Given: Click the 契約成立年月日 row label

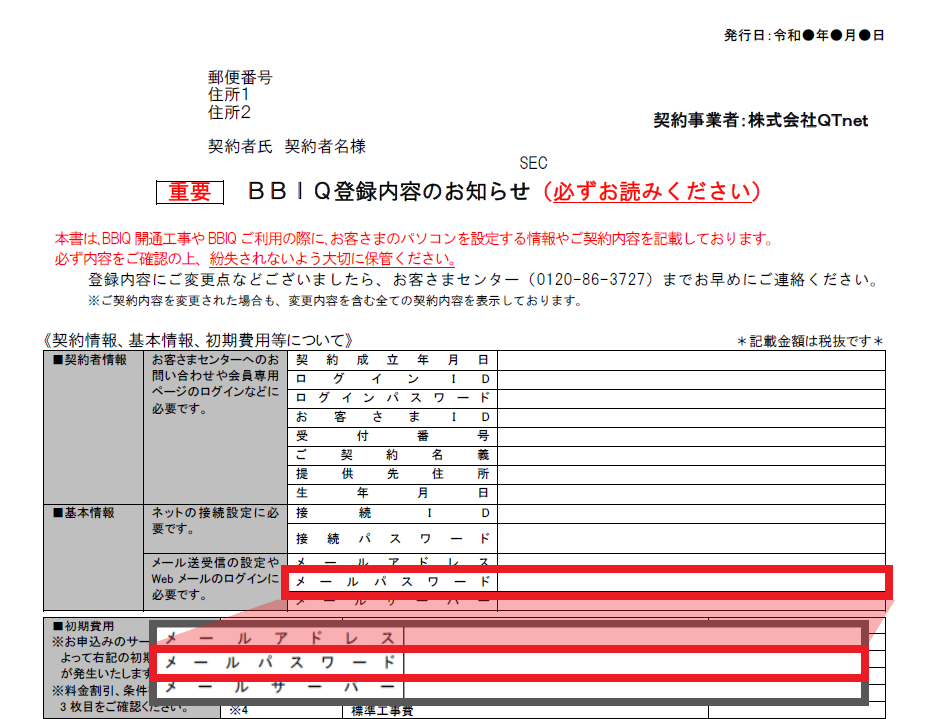Looking at the screenshot, I should 392,360.
